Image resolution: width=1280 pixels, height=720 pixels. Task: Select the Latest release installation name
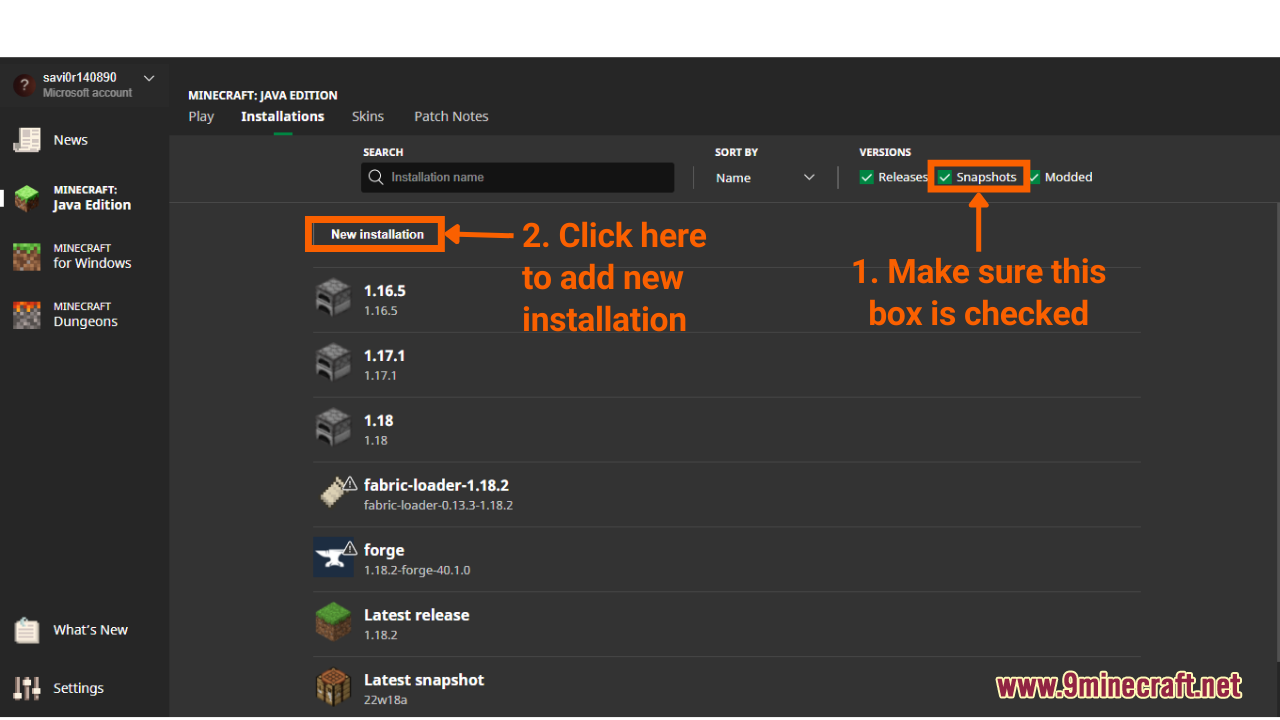tap(417, 615)
